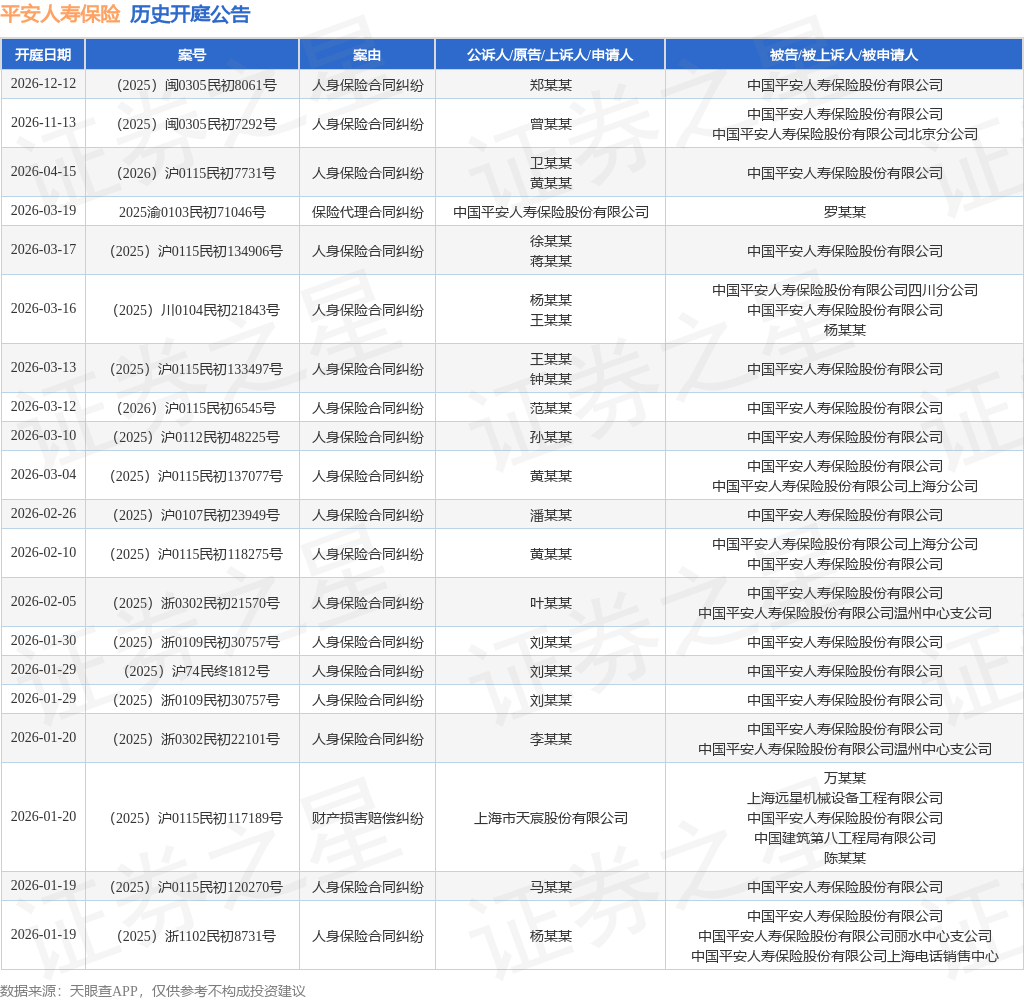Click 中国平安人寿保险股份有限公司四川分公司
The image size is (1024, 1000).
click(x=844, y=290)
